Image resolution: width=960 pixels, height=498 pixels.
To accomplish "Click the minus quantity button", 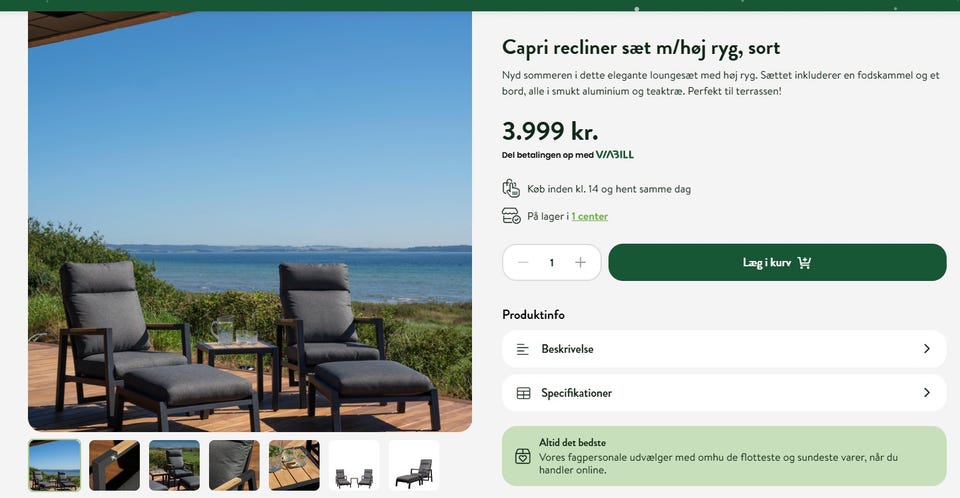I will point(523,263).
